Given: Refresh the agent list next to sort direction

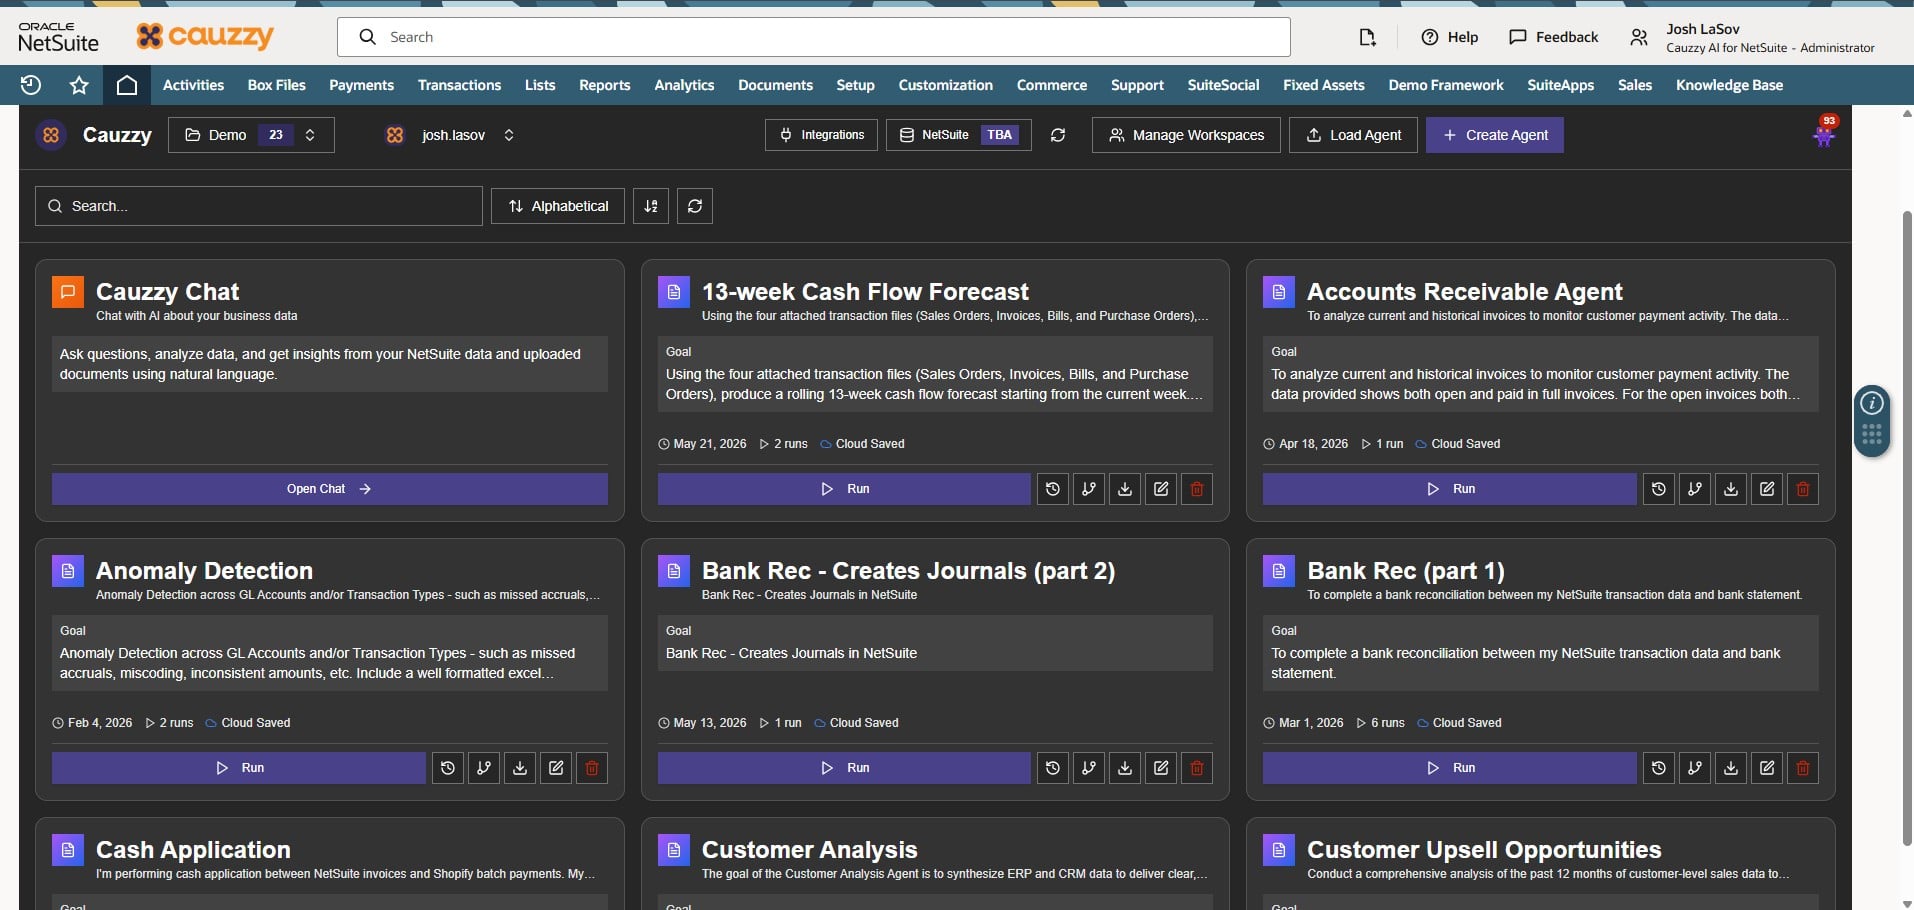Looking at the screenshot, I should click(695, 206).
